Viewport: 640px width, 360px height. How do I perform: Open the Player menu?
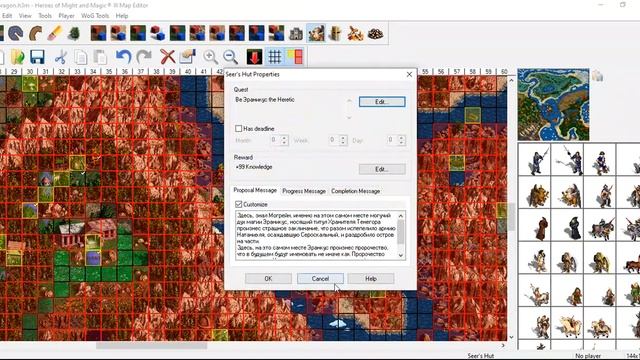[x=66, y=16]
